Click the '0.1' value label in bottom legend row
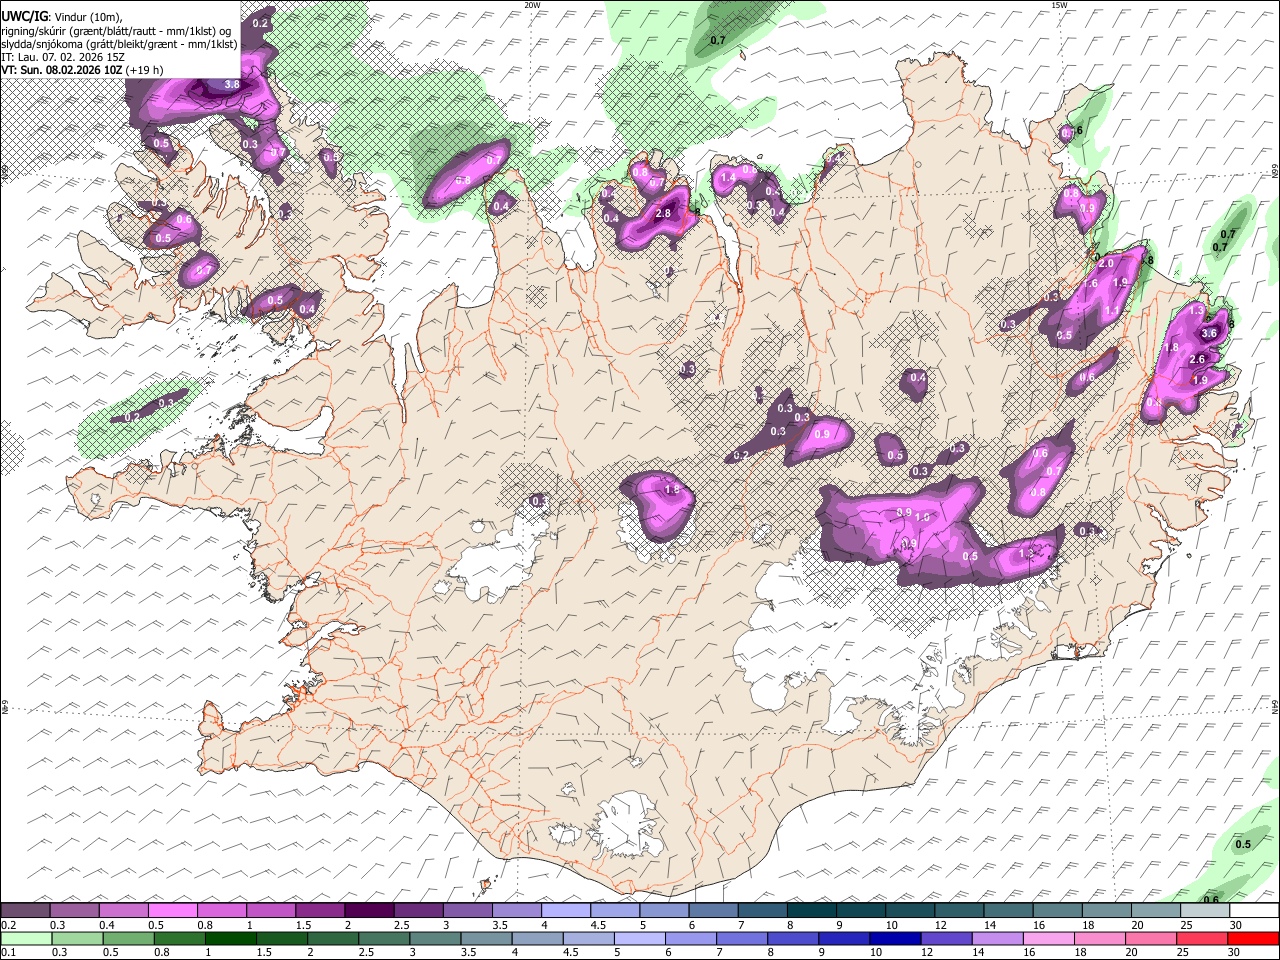 tap(8, 953)
